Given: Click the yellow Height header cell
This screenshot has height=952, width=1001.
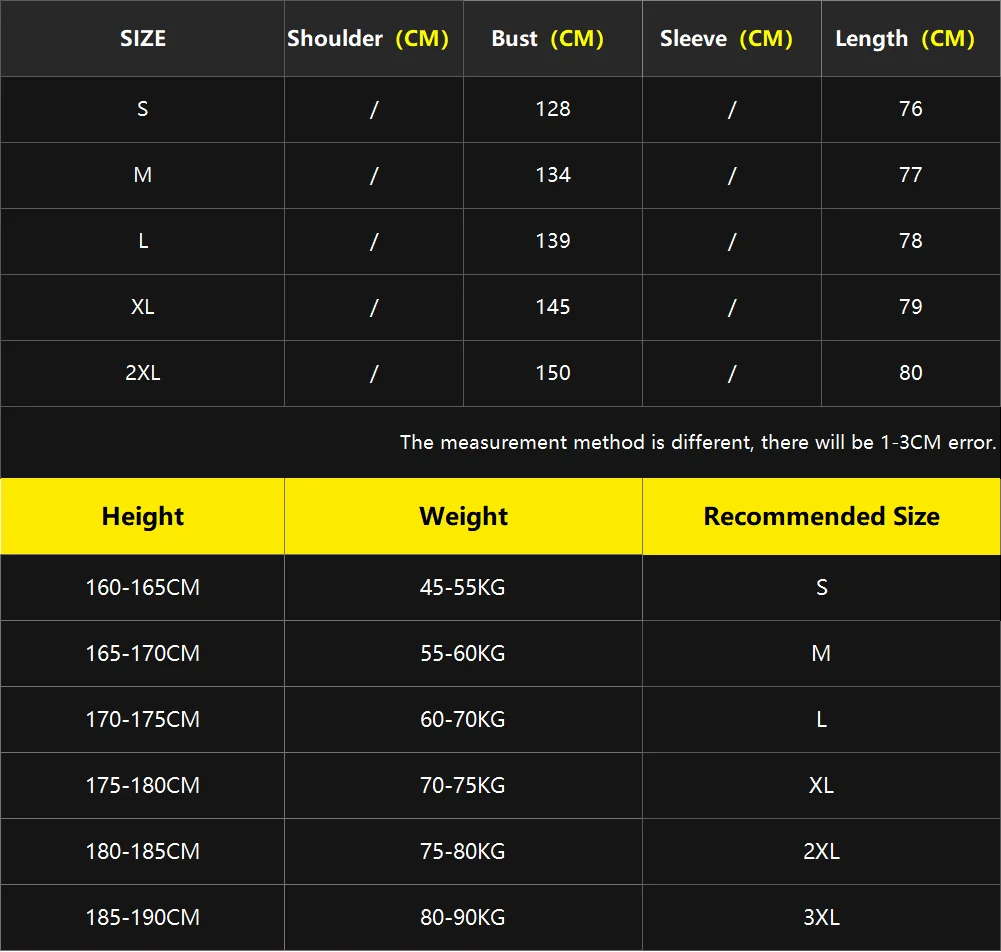Looking at the screenshot, I should 142,516.
